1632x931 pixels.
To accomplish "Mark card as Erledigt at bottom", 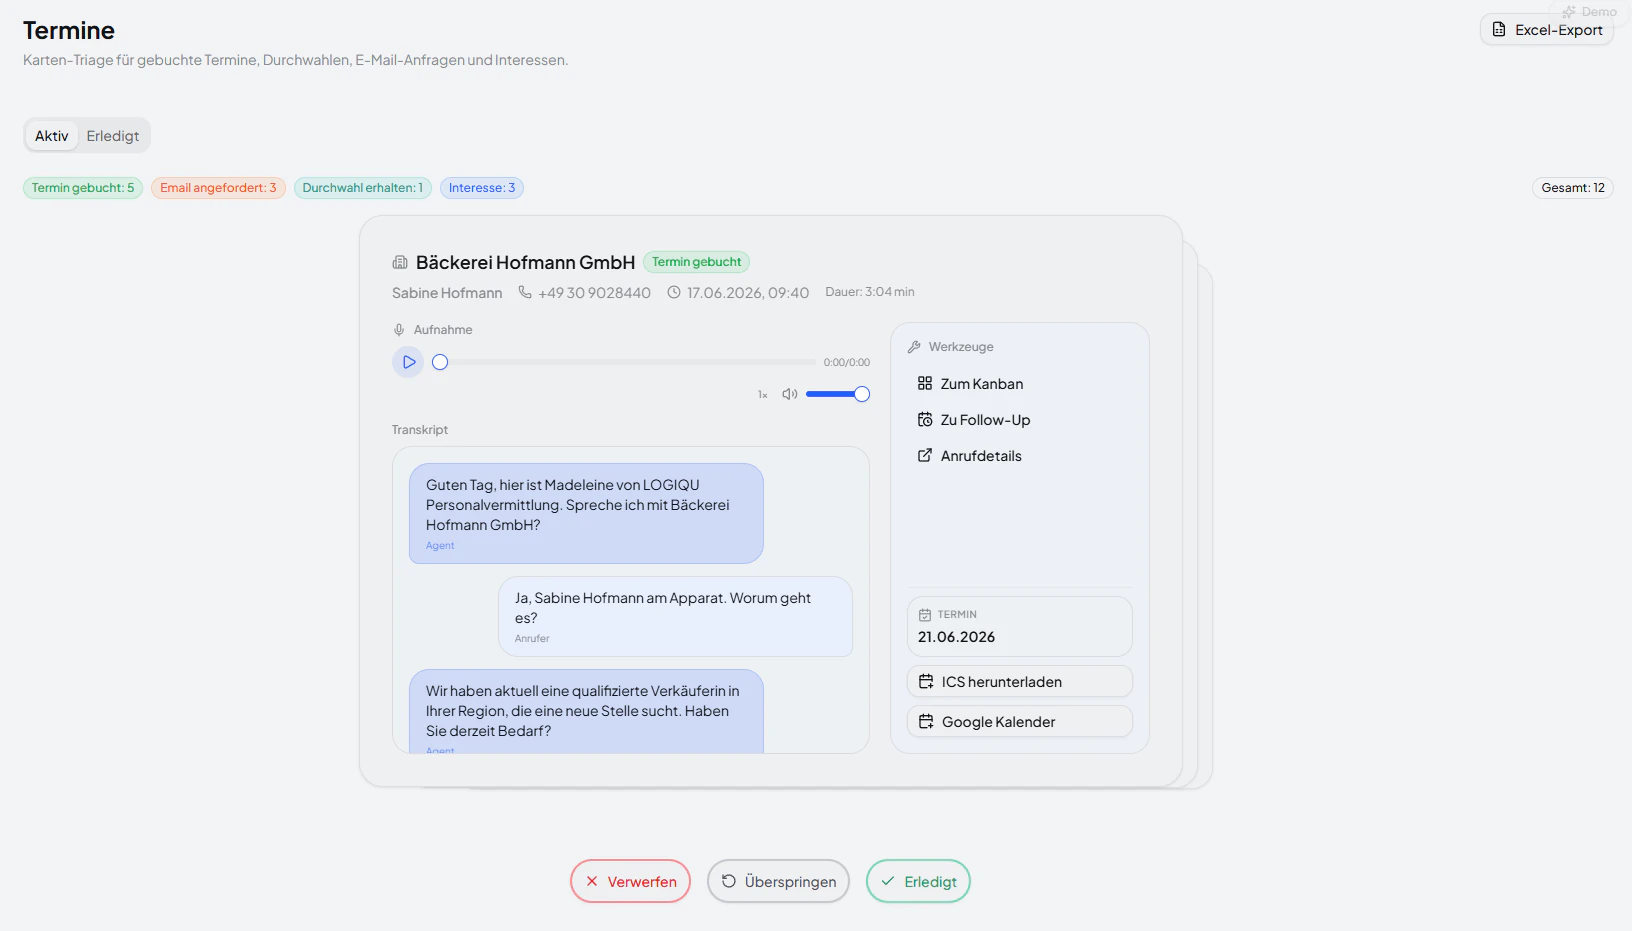I will [x=918, y=881].
